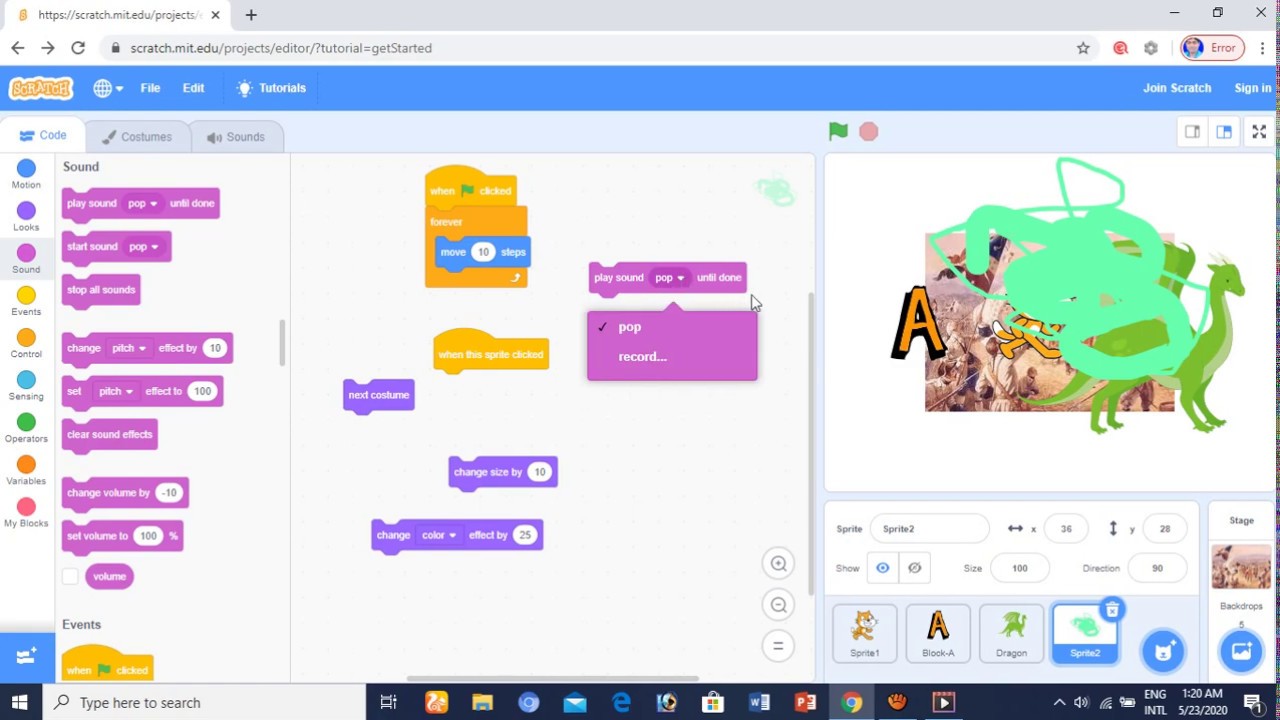Open Choose a Sprite button
This screenshot has height=720, width=1280.
pos(1163,651)
